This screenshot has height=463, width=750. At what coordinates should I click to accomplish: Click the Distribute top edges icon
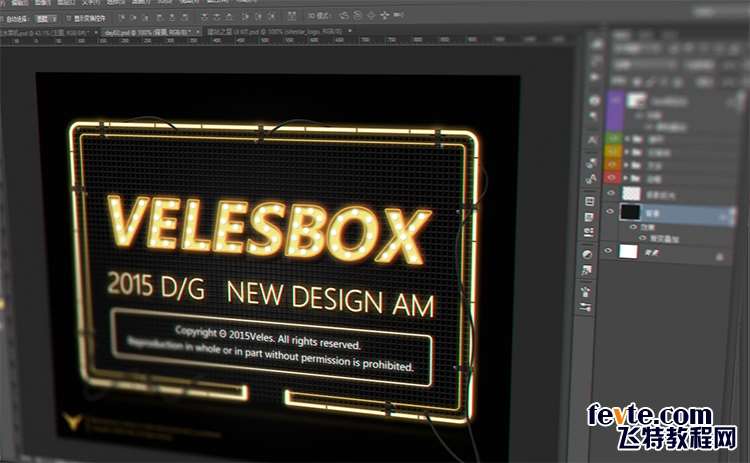coord(204,18)
